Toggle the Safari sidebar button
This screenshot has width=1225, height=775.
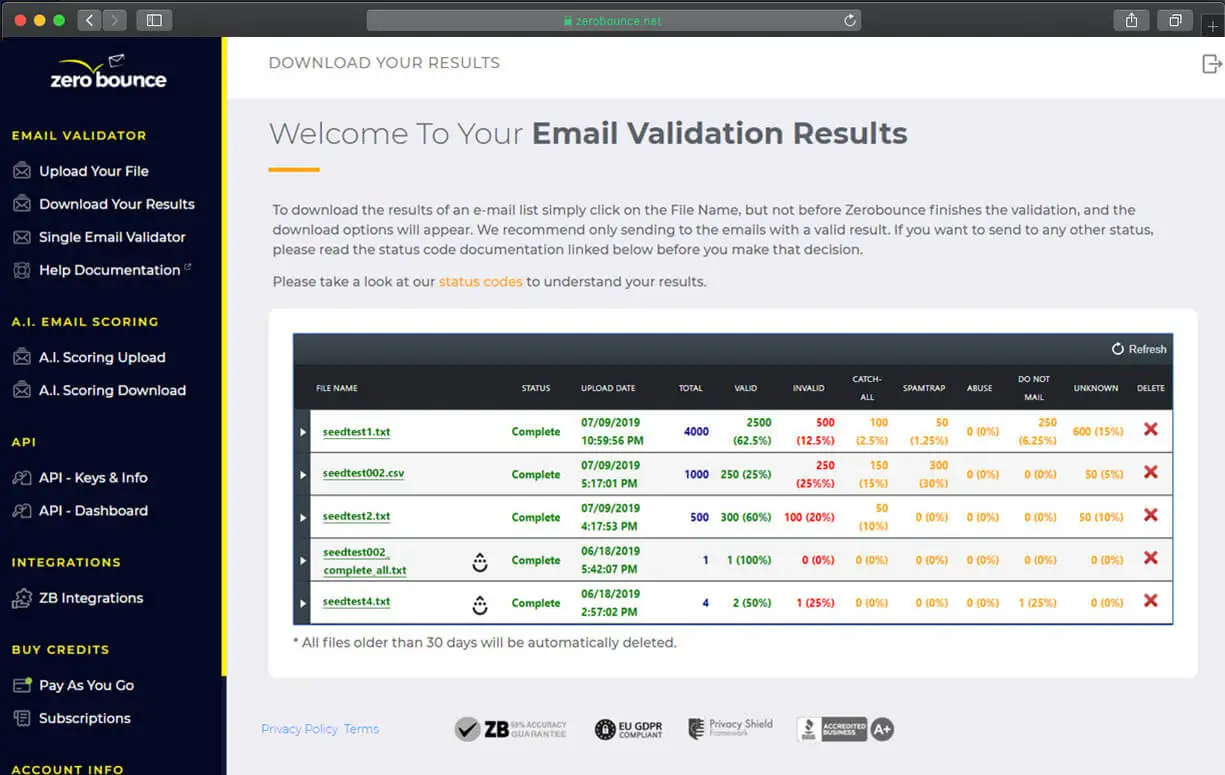pyautogui.click(x=154, y=20)
